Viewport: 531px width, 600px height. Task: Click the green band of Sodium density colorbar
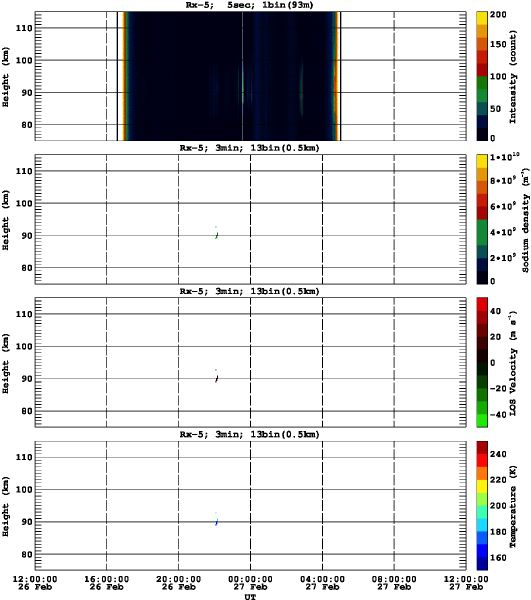(x=482, y=232)
